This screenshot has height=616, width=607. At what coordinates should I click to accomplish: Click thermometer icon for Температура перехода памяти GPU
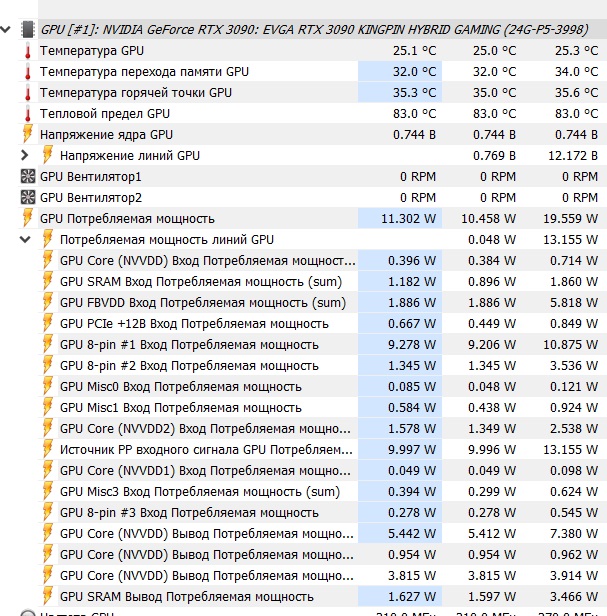pyautogui.click(x=28, y=72)
